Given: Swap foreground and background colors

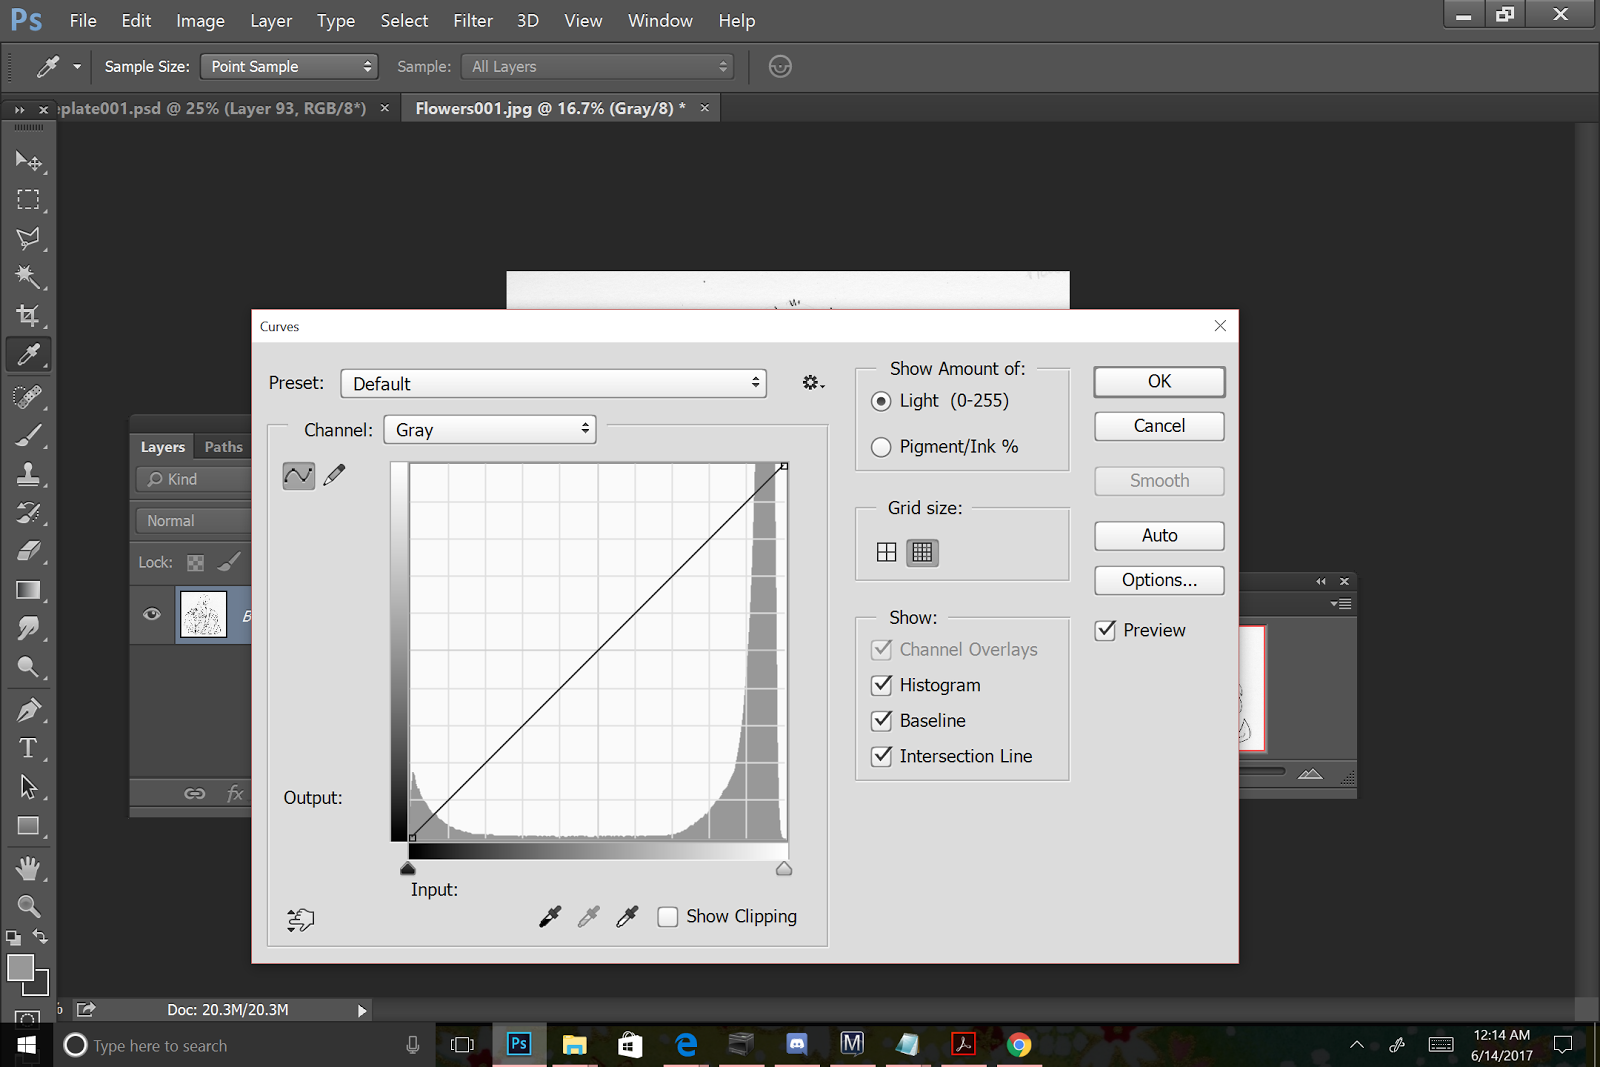Looking at the screenshot, I should point(40,937).
